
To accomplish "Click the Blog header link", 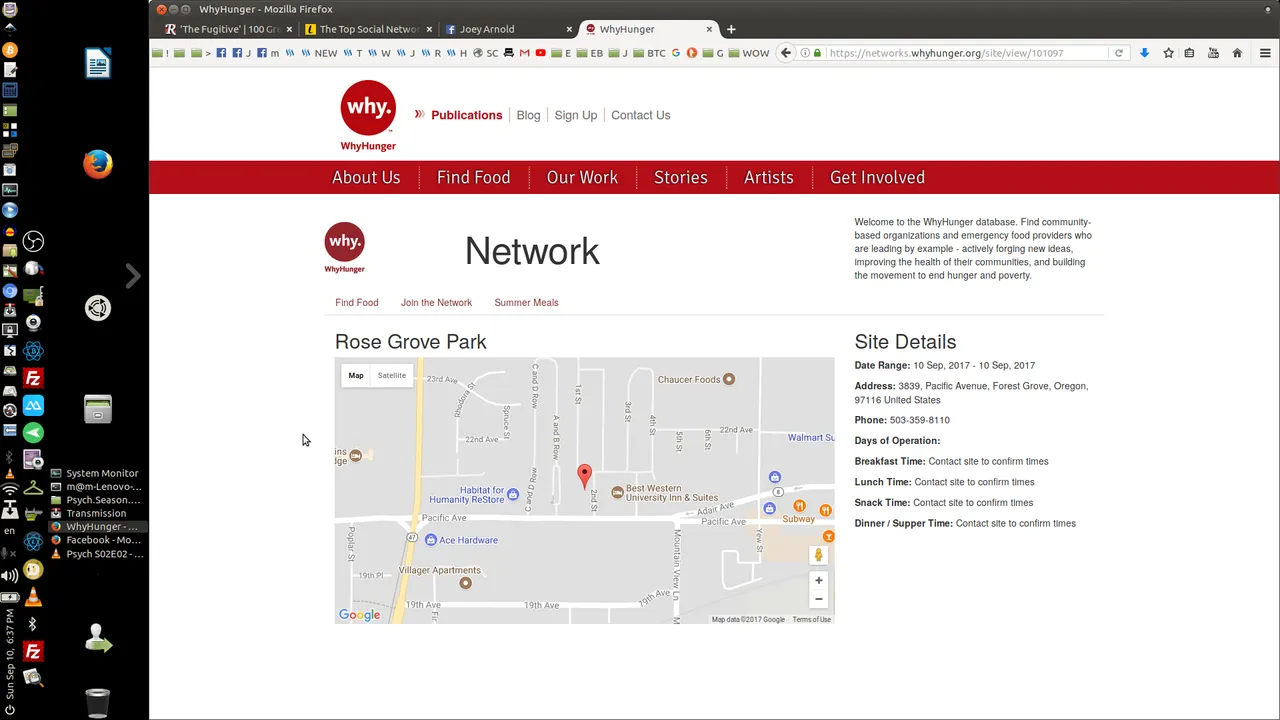I will pos(528,115).
